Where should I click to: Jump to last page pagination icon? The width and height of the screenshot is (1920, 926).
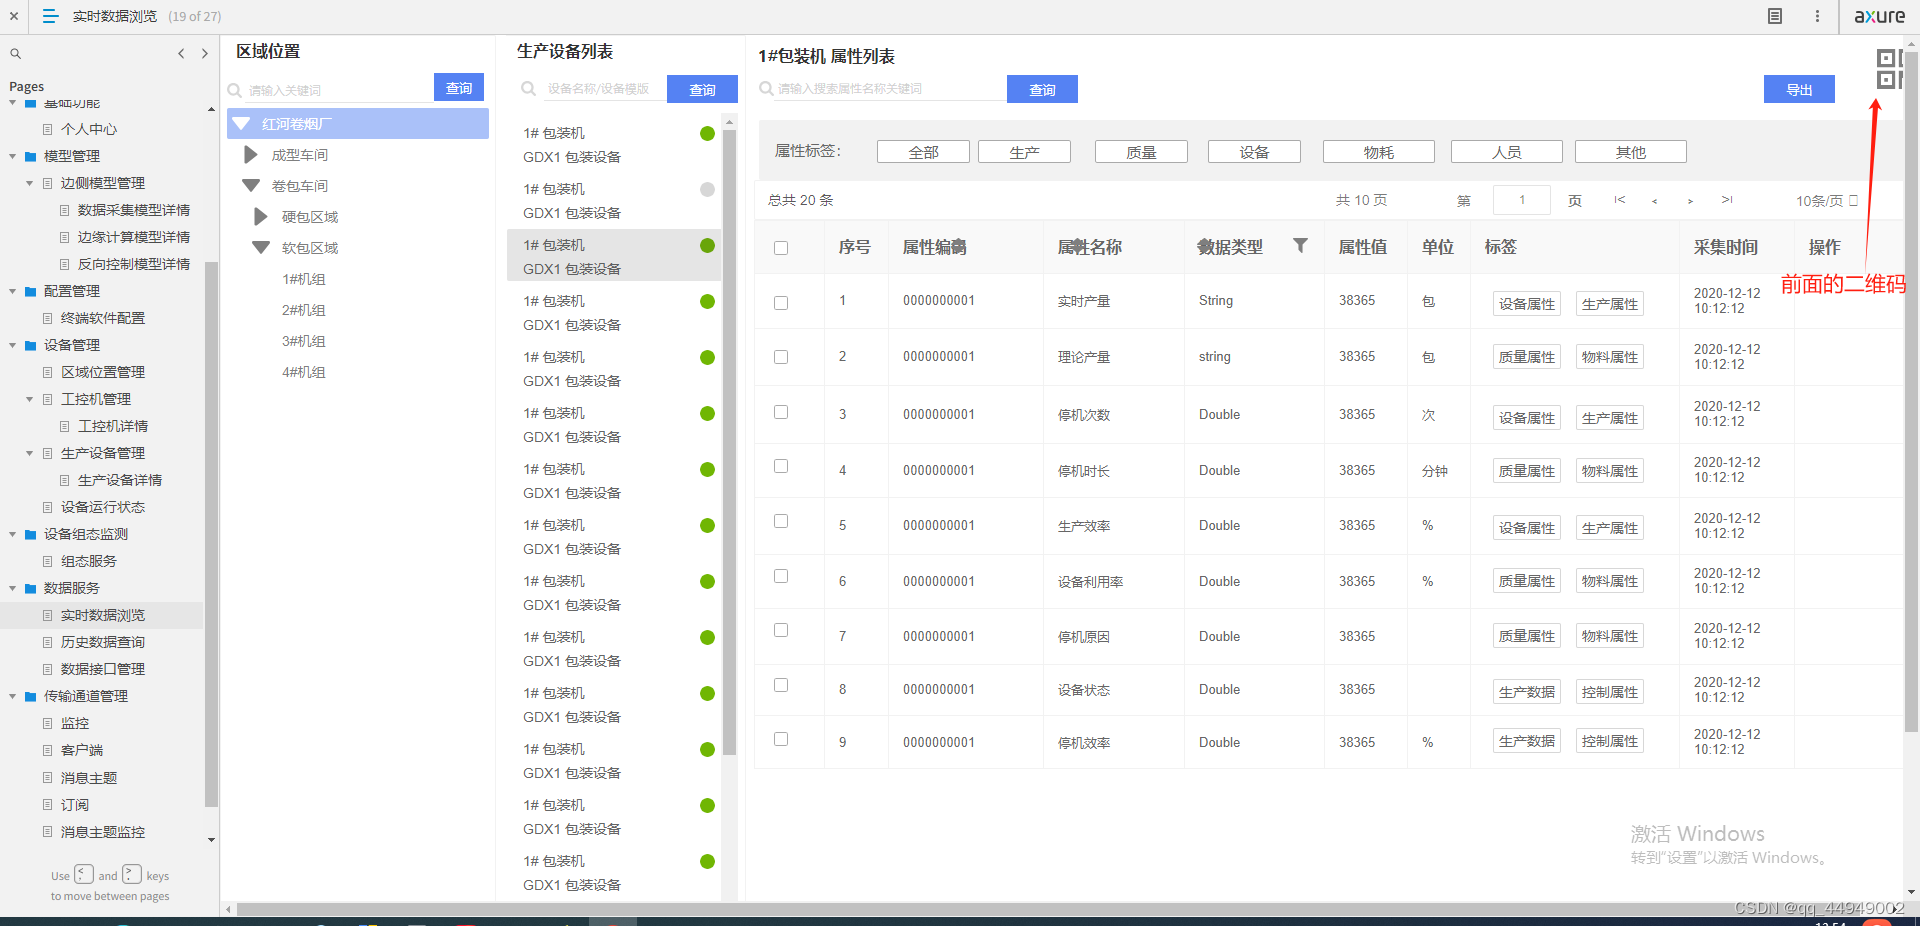coord(1727,200)
